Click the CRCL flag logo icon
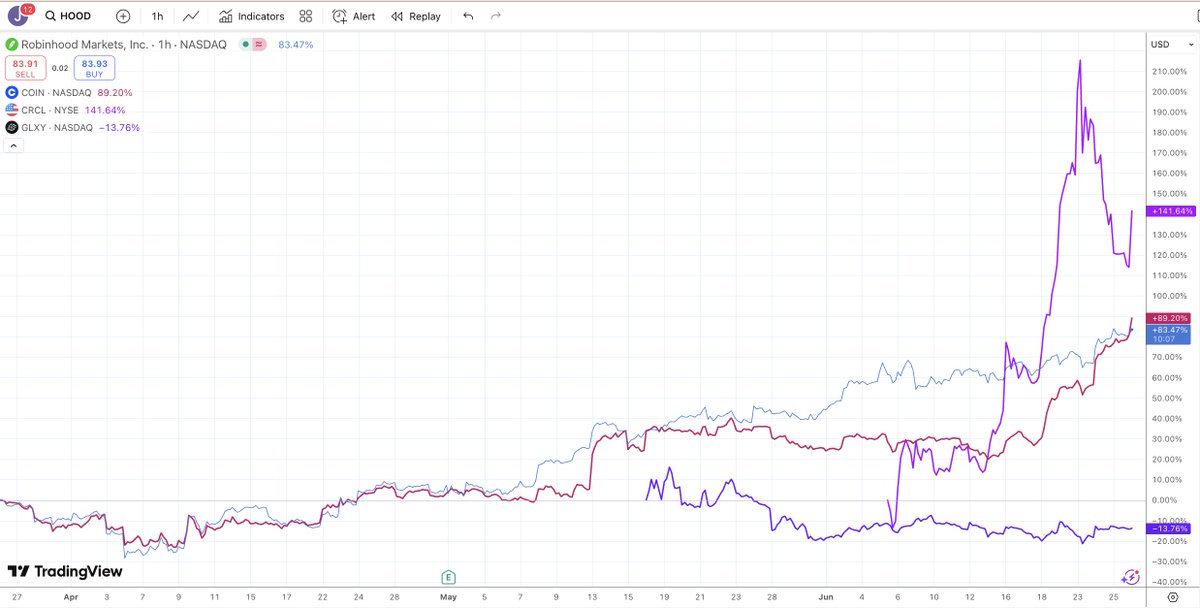 click(11, 110)
